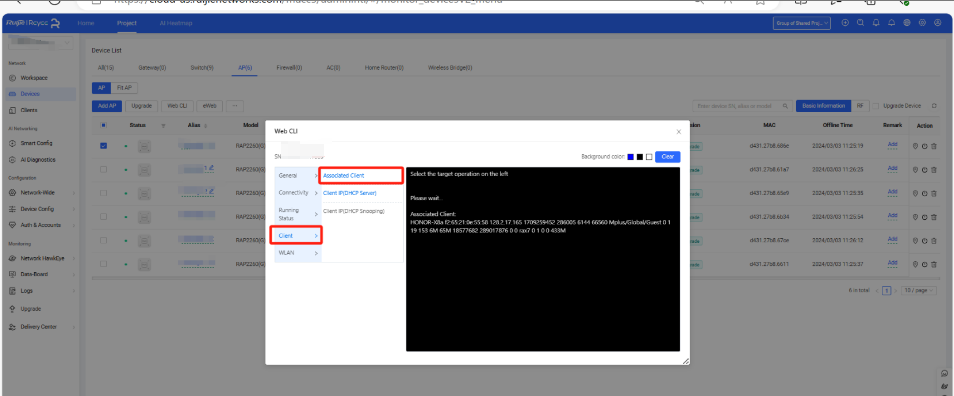Open the user account avatar icon
Screen dimensions: 954x396
[938, 23]
